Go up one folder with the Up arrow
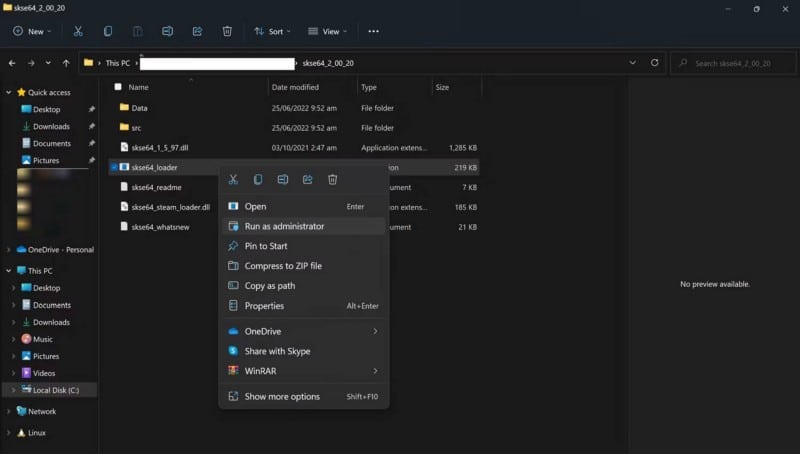Image resolution: width=800 pixels, height=454 pixels. coord(66,62)
